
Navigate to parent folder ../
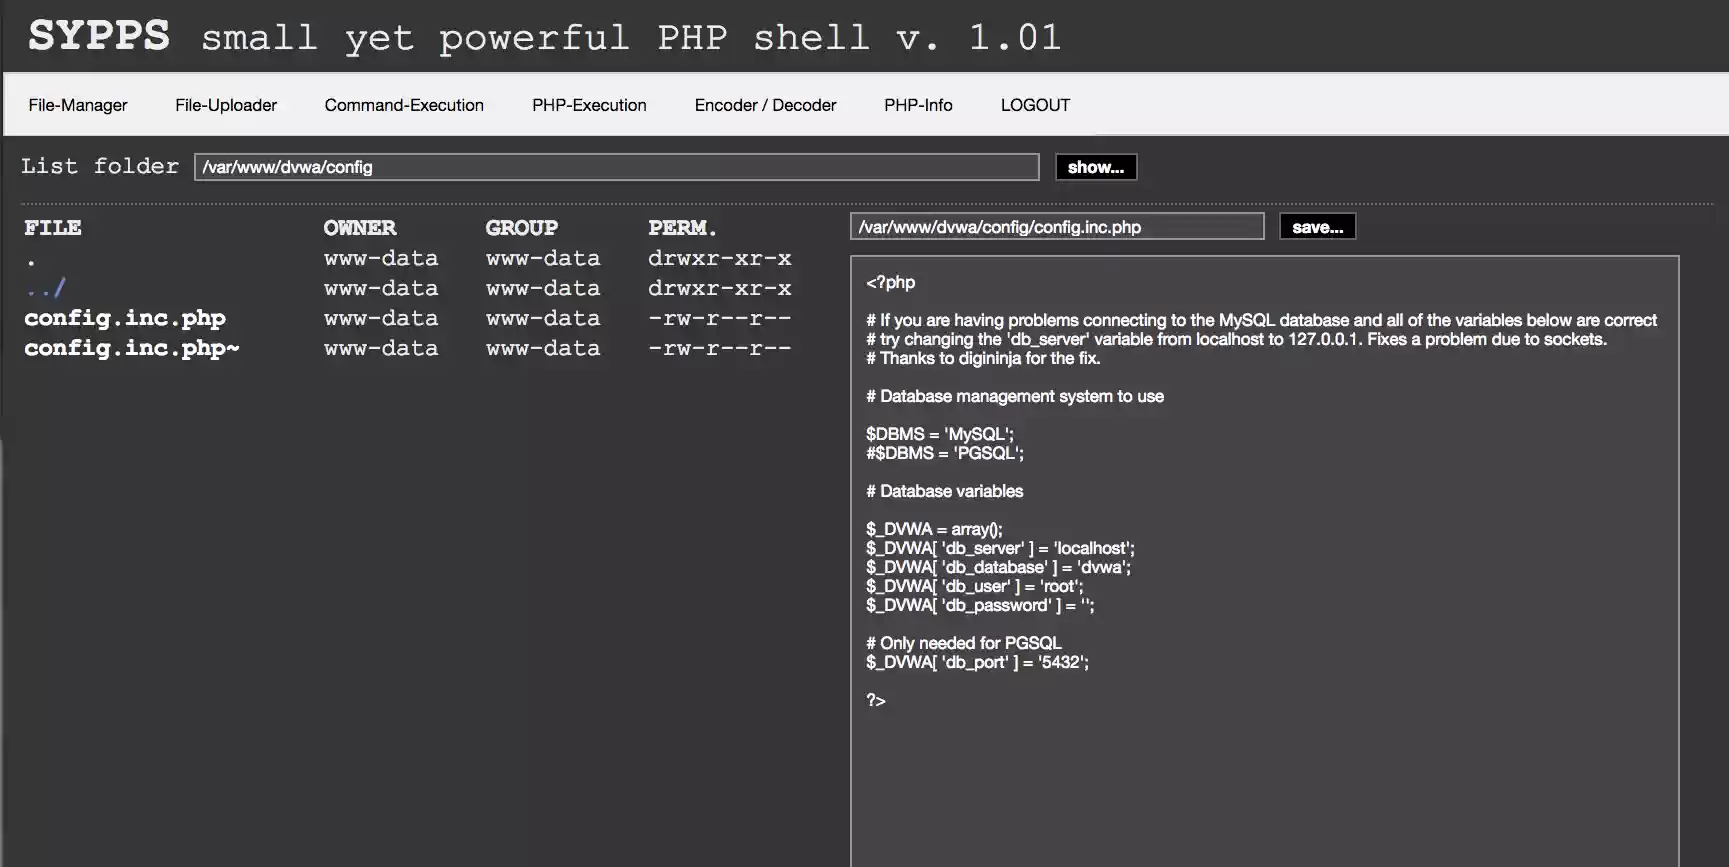click(46, 288)
